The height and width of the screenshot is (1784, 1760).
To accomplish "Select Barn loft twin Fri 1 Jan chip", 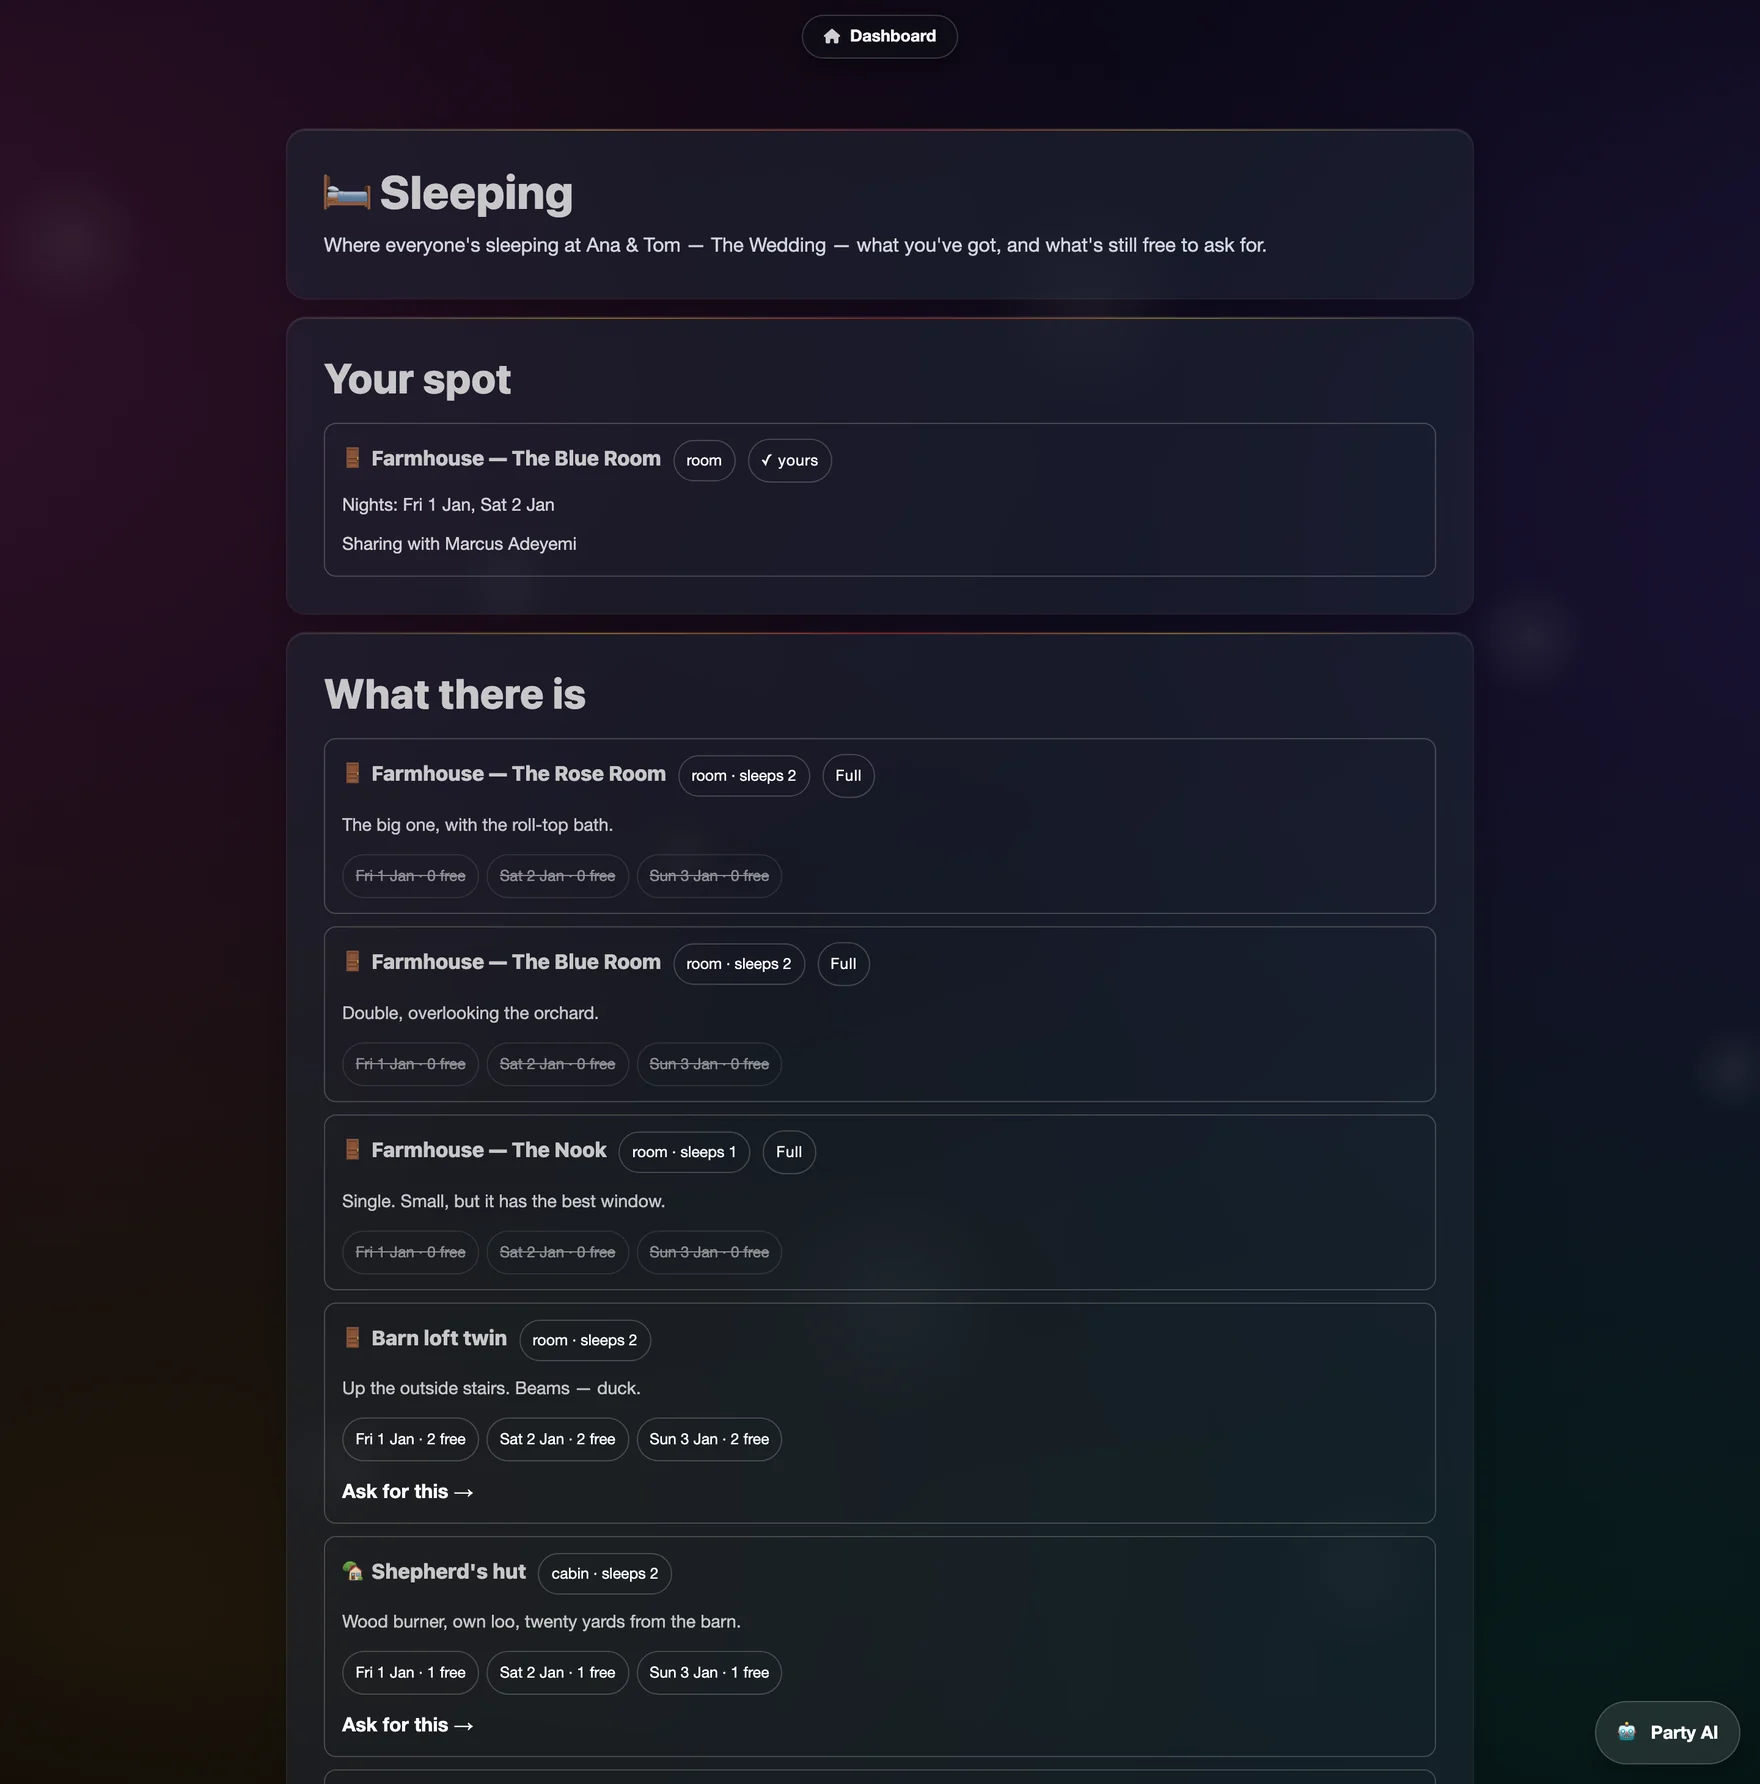I will [410, 1439].
